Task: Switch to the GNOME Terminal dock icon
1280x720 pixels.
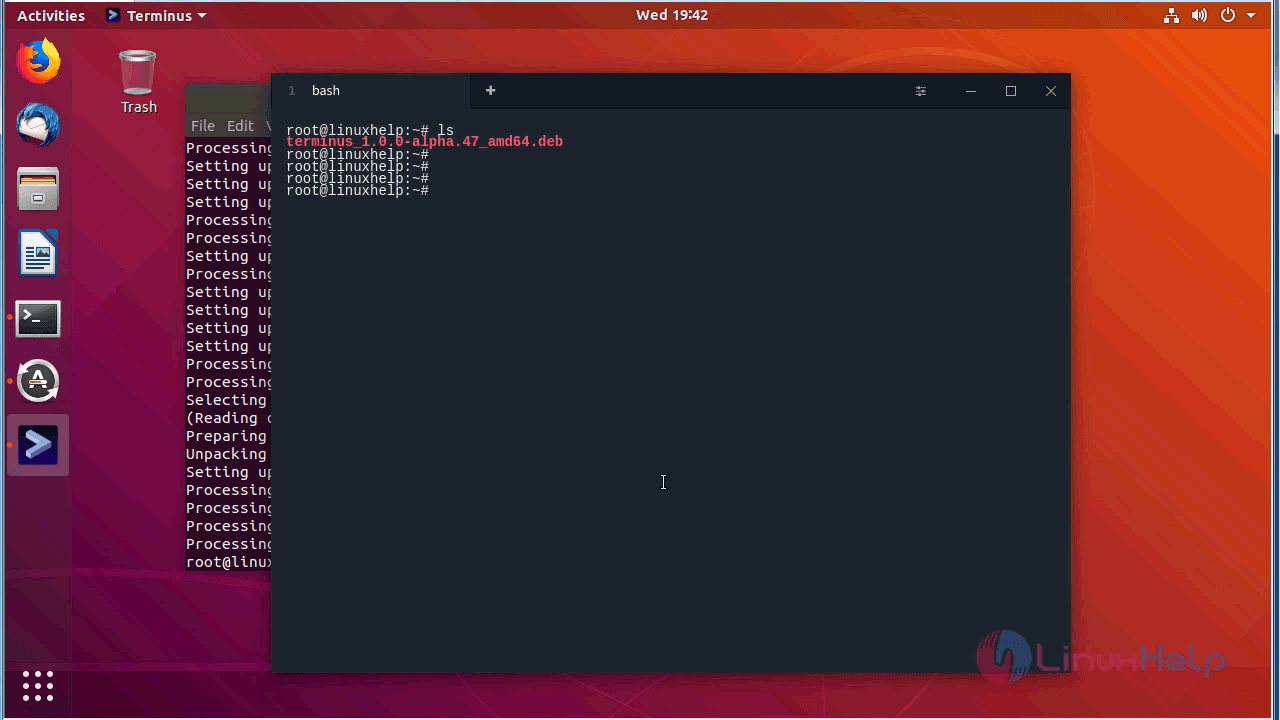Action: pos(38,318)
